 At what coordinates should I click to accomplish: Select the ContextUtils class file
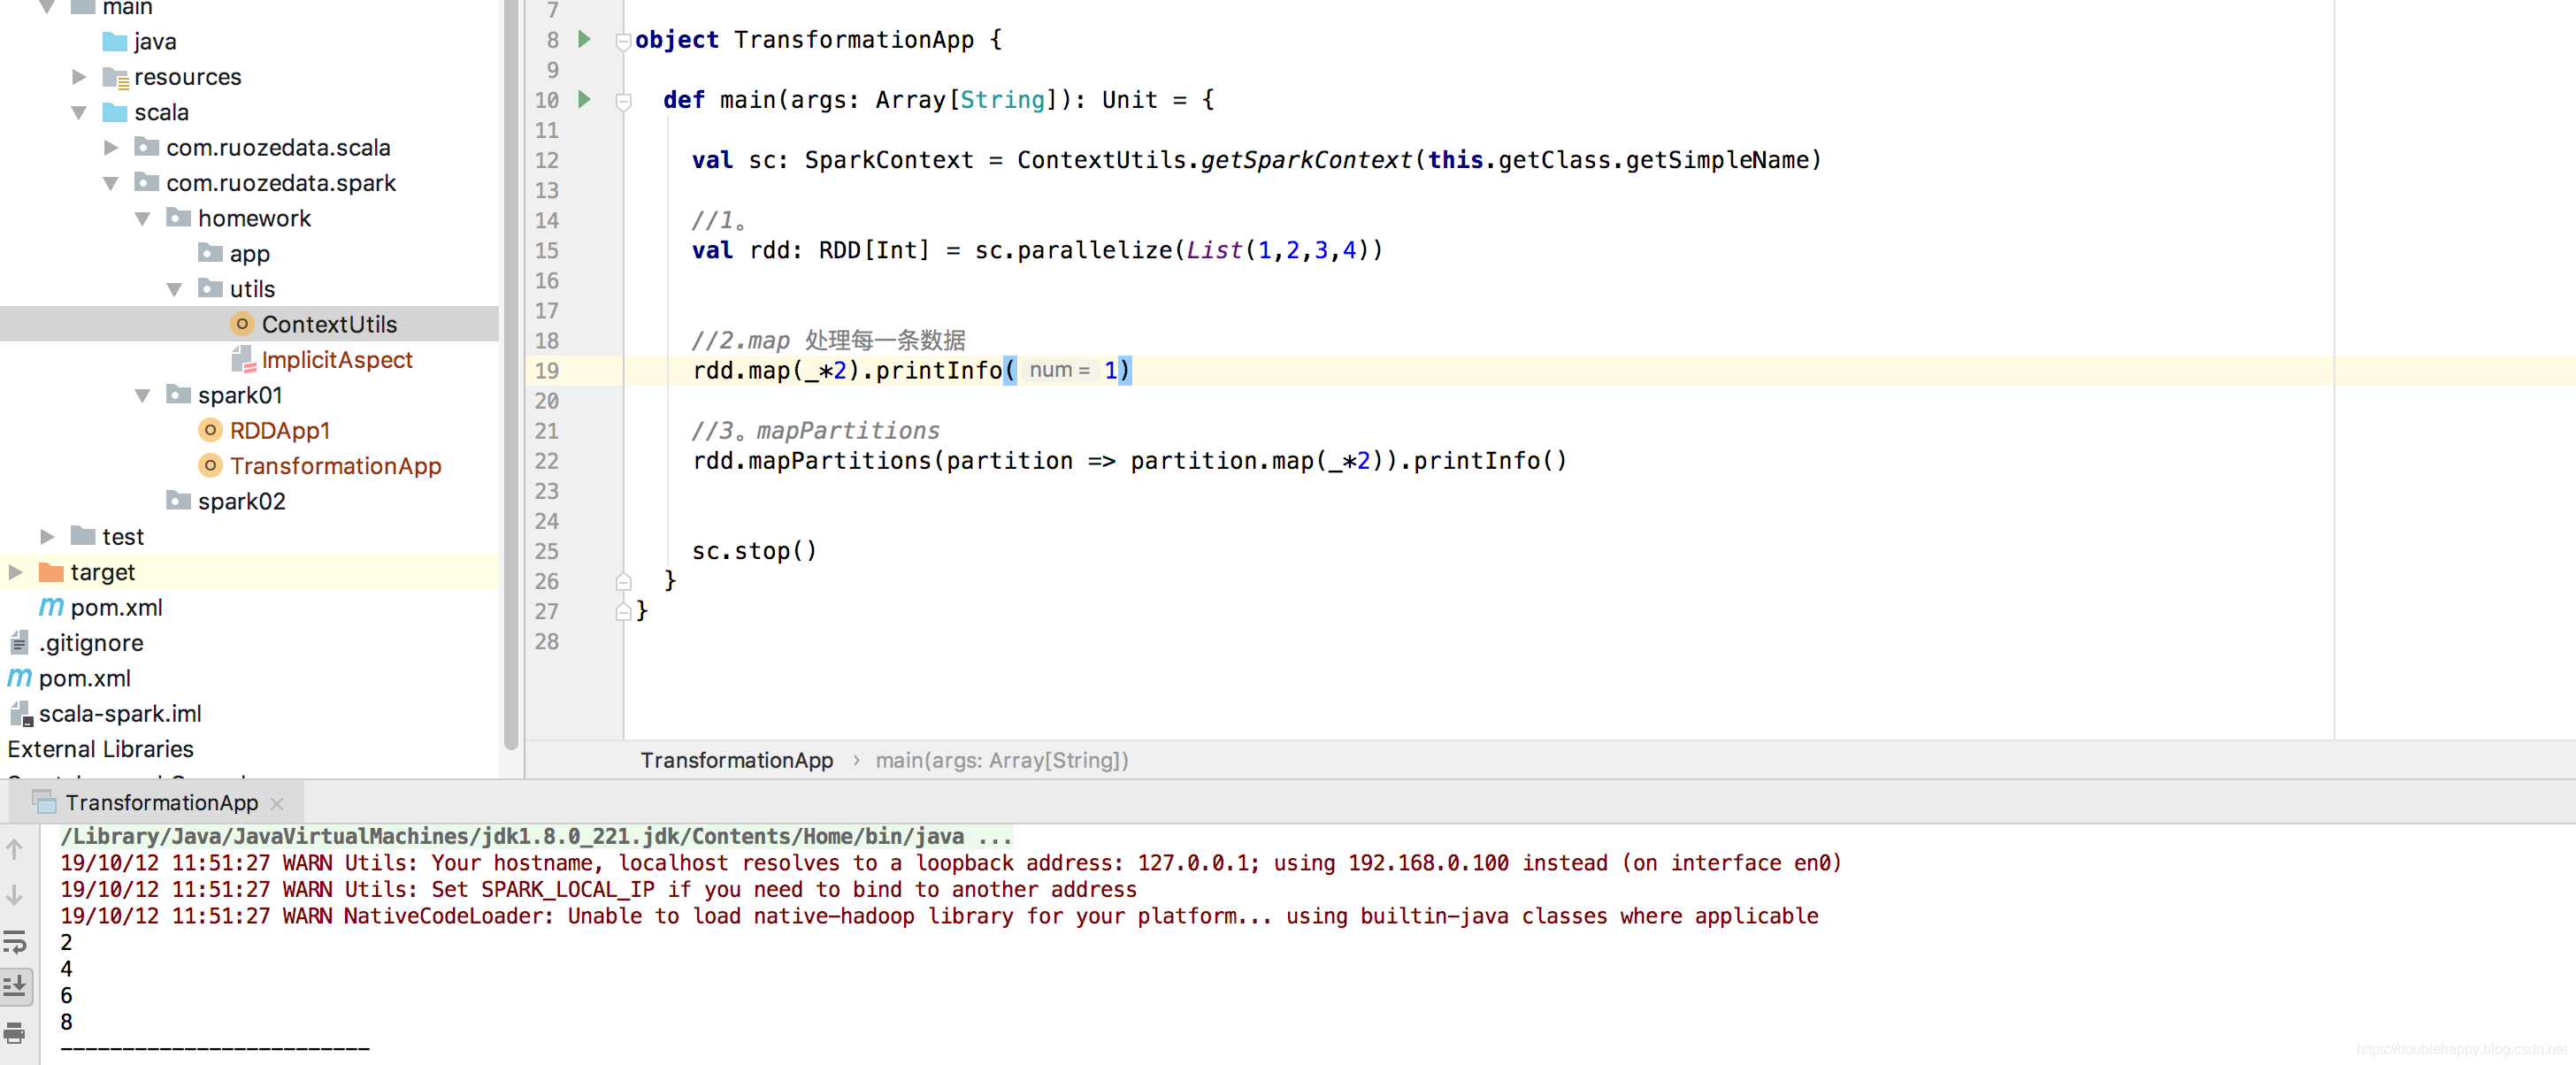click(x=328, y=324)
